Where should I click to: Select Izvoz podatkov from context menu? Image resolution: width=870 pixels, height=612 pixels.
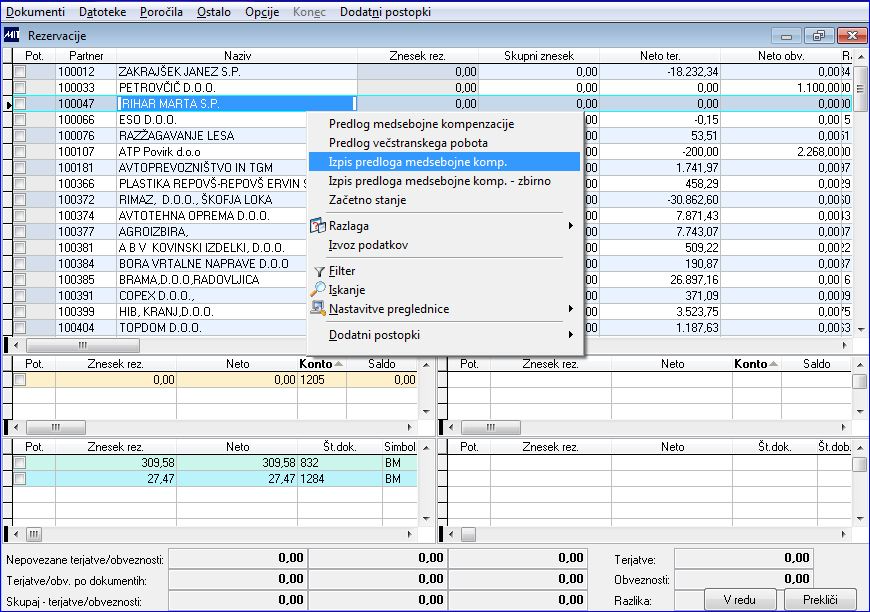point(368,245)
